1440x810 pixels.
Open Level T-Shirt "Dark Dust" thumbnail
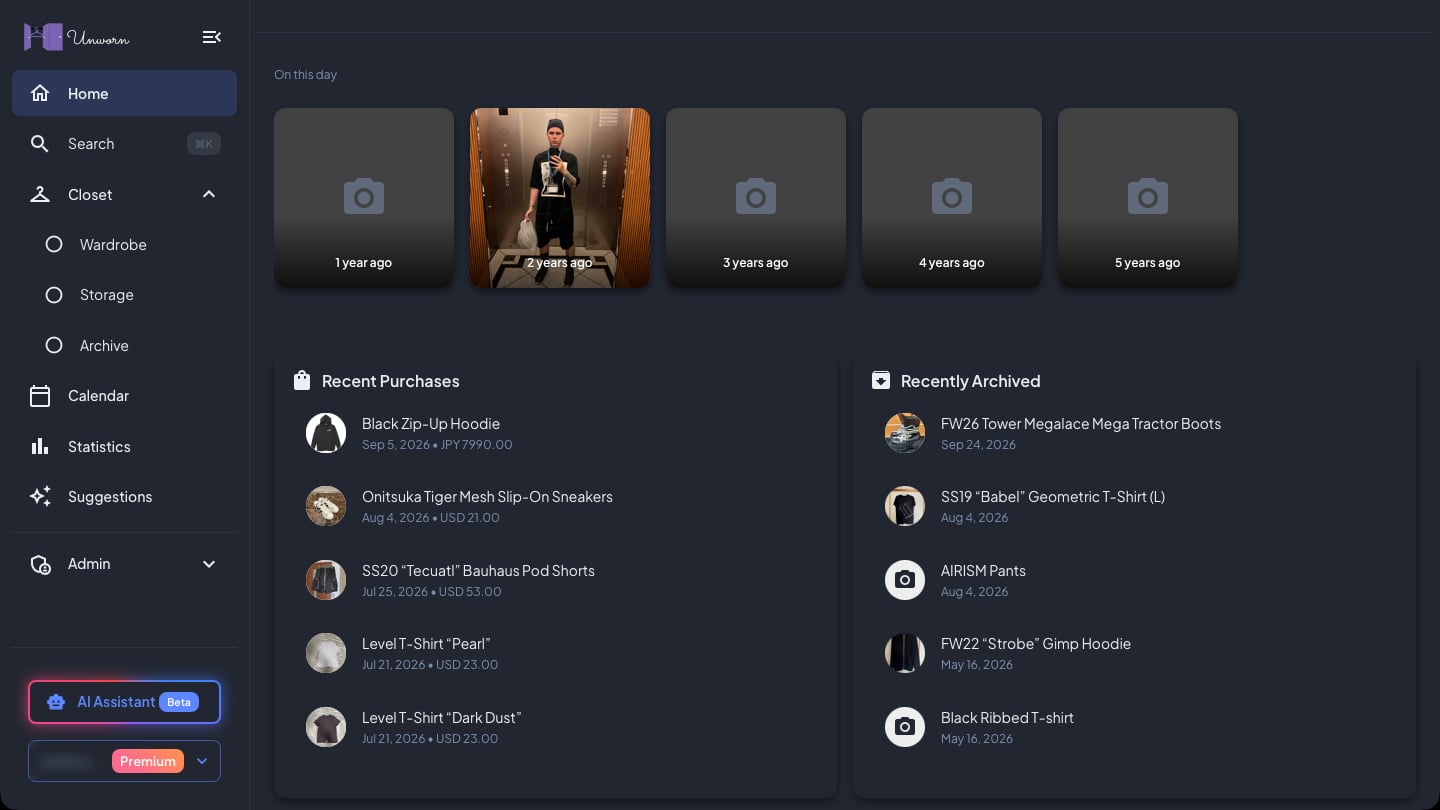click(x=326, y=727)
